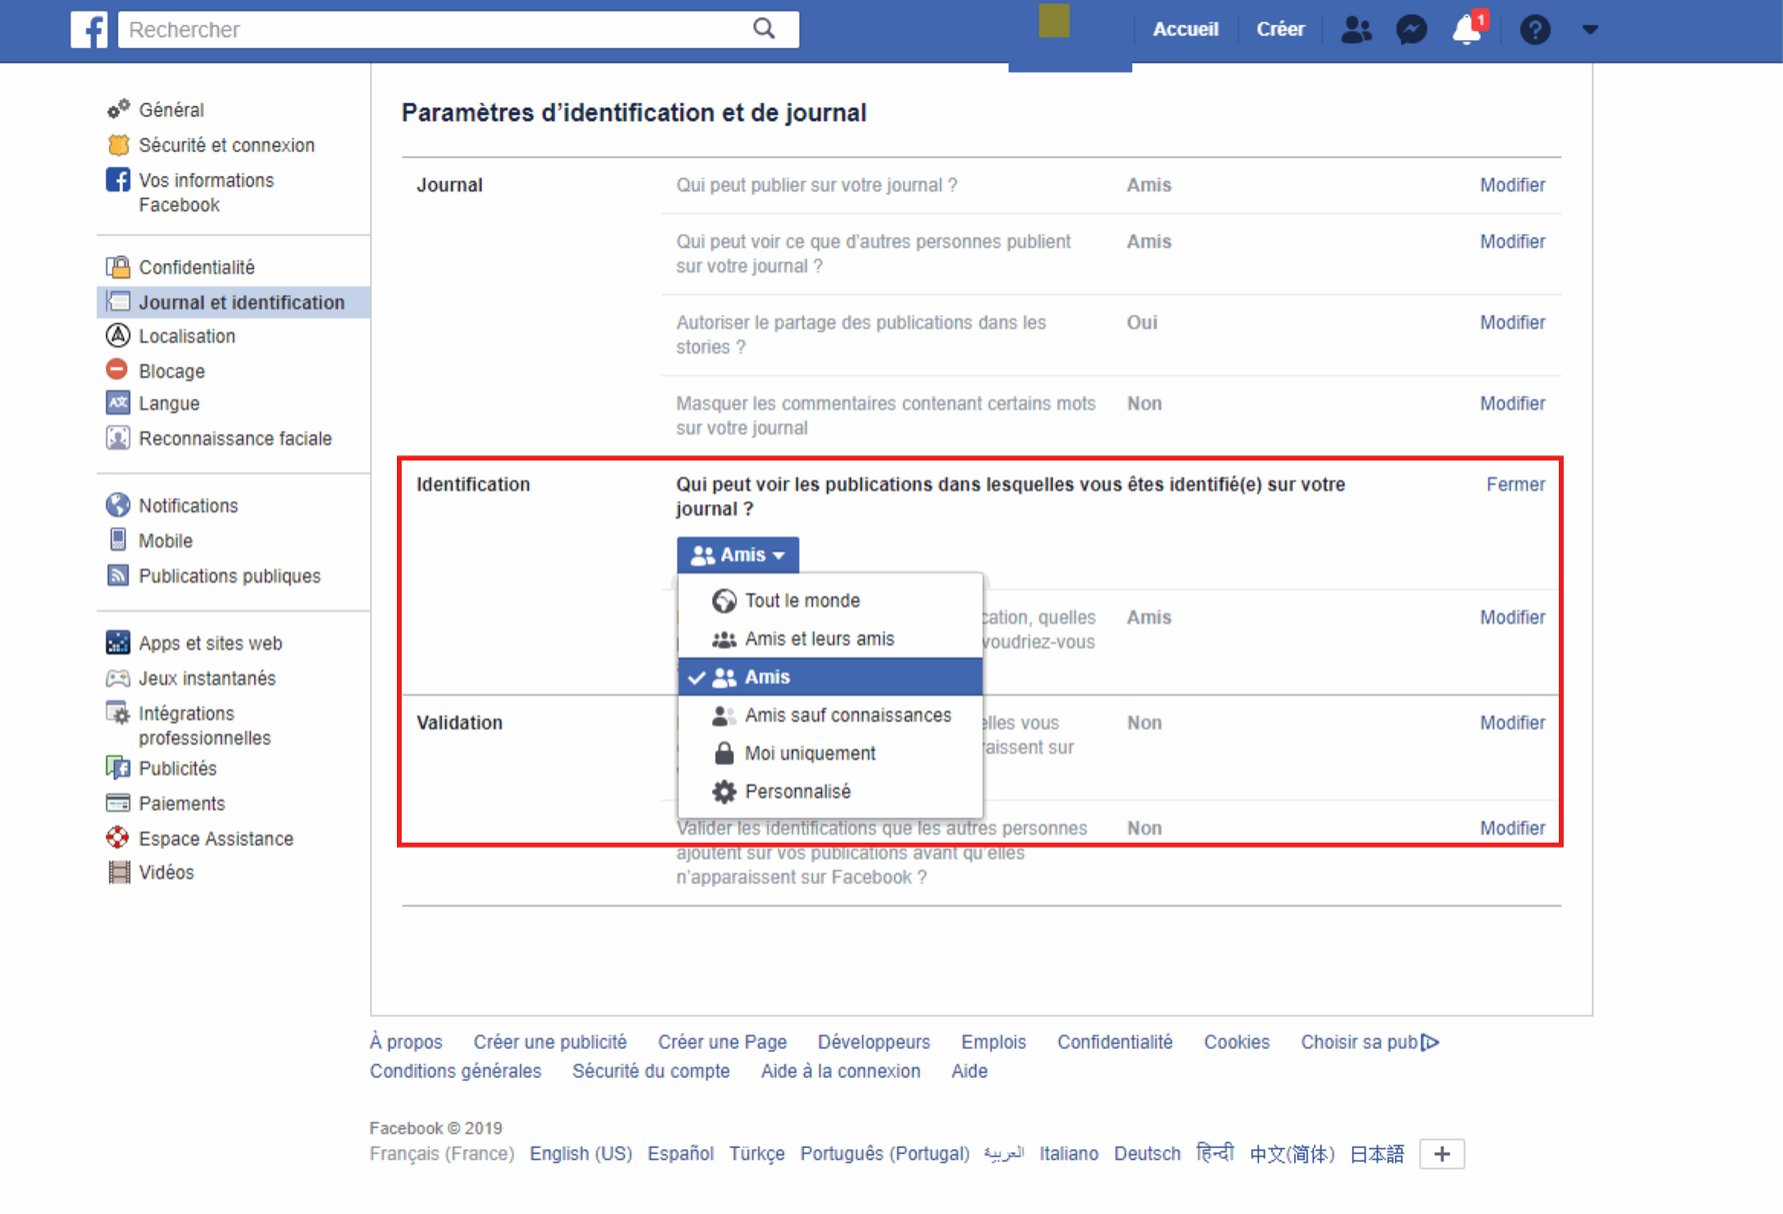Open Sécurité et connexion settings
Image resolution: width=1783 pixels, height=1214 pixels.
tap(226, 144)
